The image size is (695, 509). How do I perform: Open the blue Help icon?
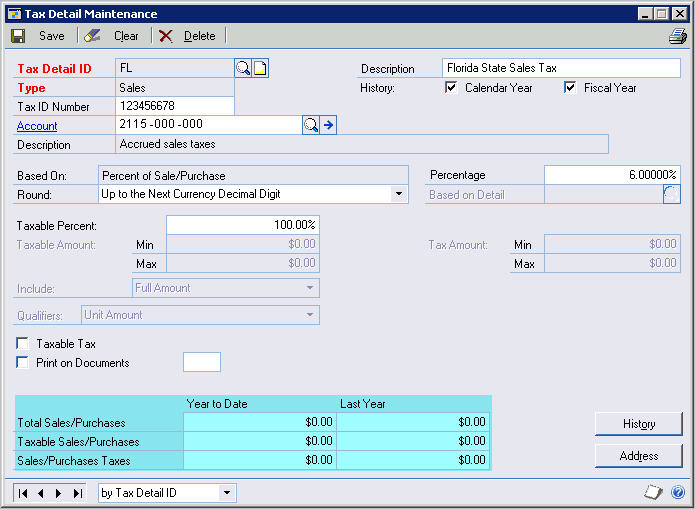678,492
